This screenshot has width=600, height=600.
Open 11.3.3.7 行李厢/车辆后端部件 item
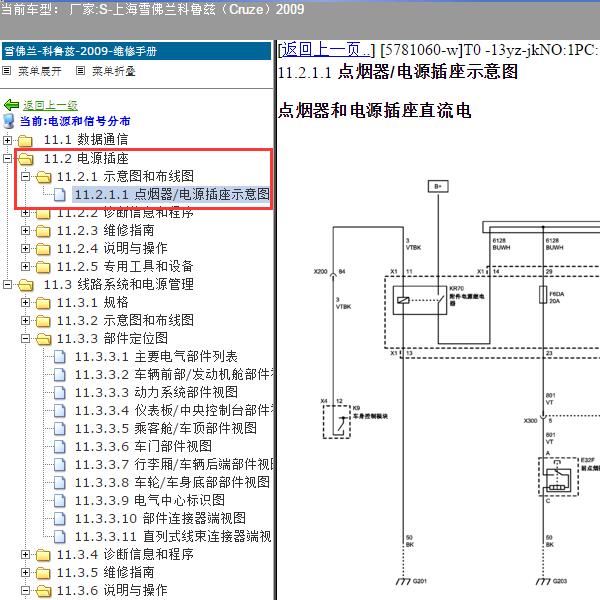[x=174, y=465]
